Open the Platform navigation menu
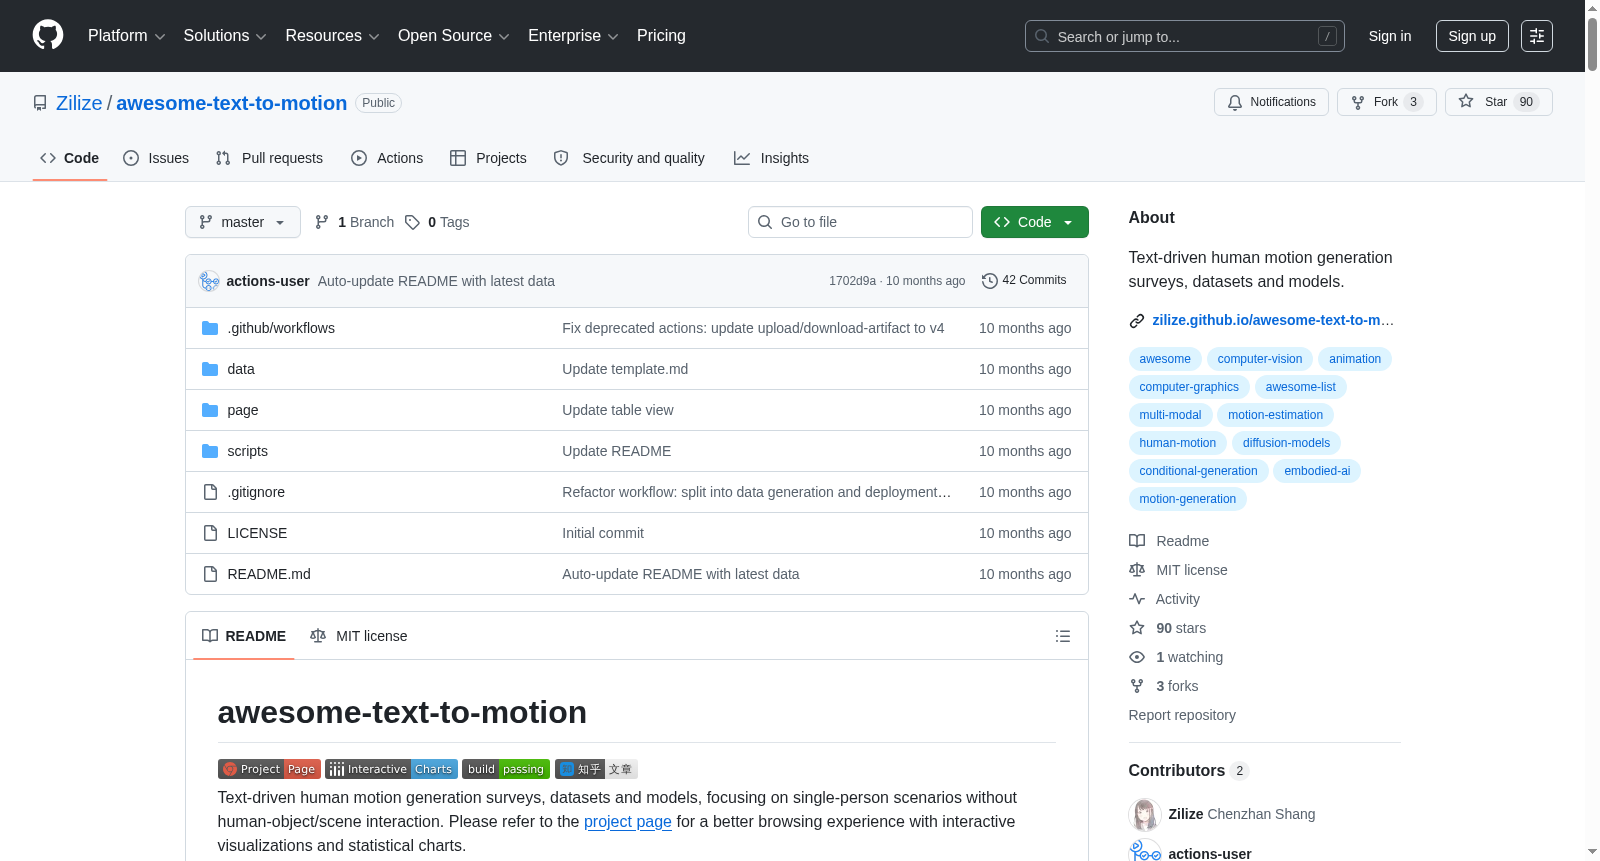Image resolution: width=1600 pixels, height=861 pixels. [127, 36]
